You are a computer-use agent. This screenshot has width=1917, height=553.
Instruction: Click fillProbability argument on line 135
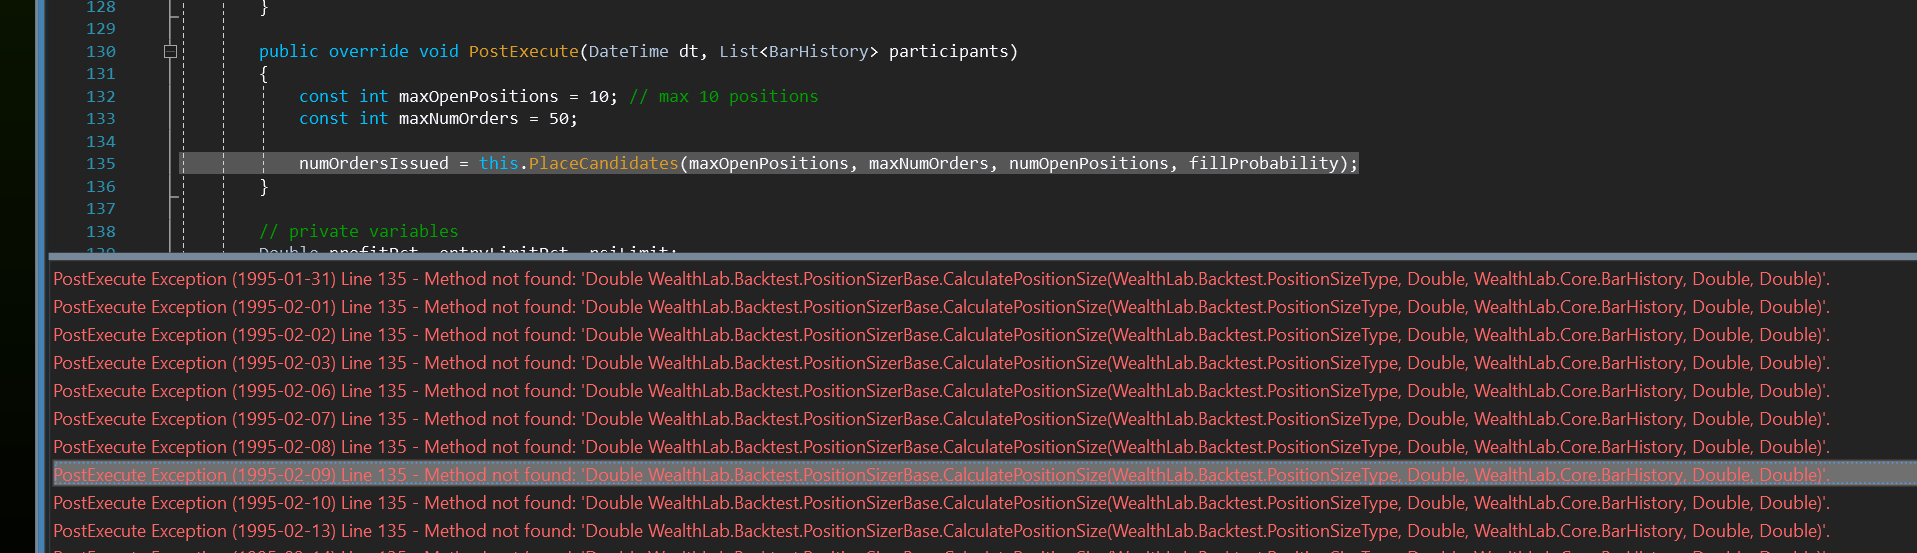point(1263,164)
